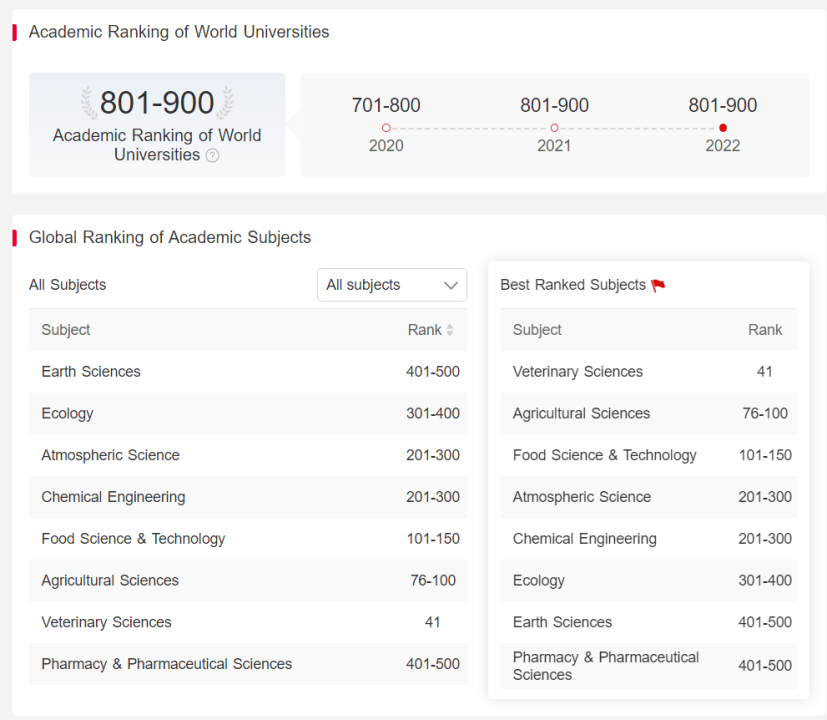Image resolution: width=827 pixels, height=720 pixels.
Task: Select the 2022 timeline point
Action: 723,128
